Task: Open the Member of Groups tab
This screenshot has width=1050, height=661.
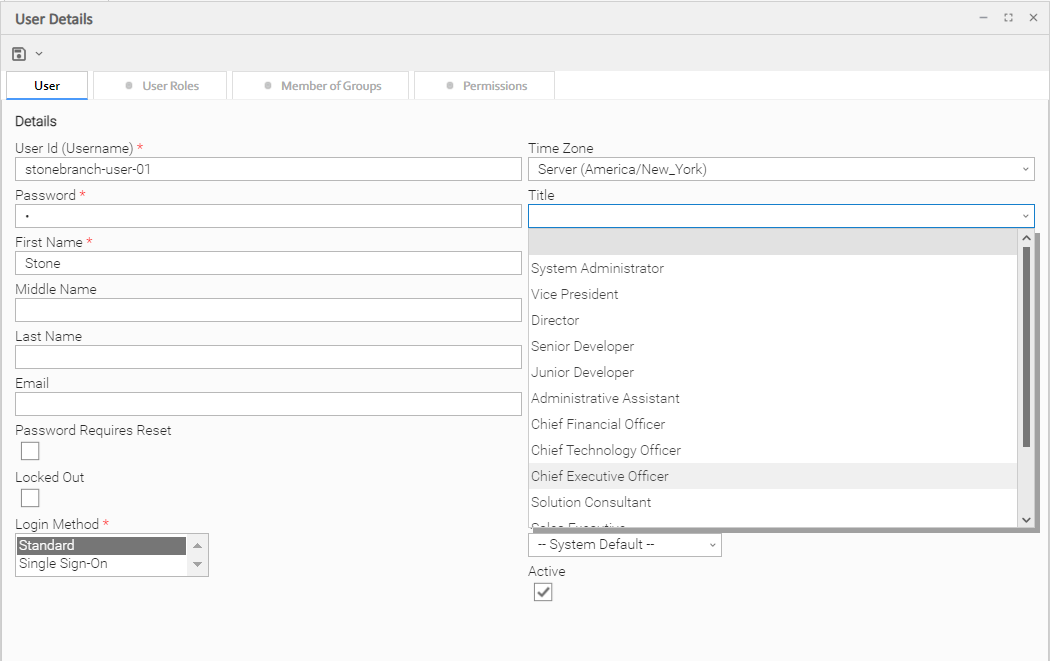Action: pyautogui.click(x=321, y=86)
